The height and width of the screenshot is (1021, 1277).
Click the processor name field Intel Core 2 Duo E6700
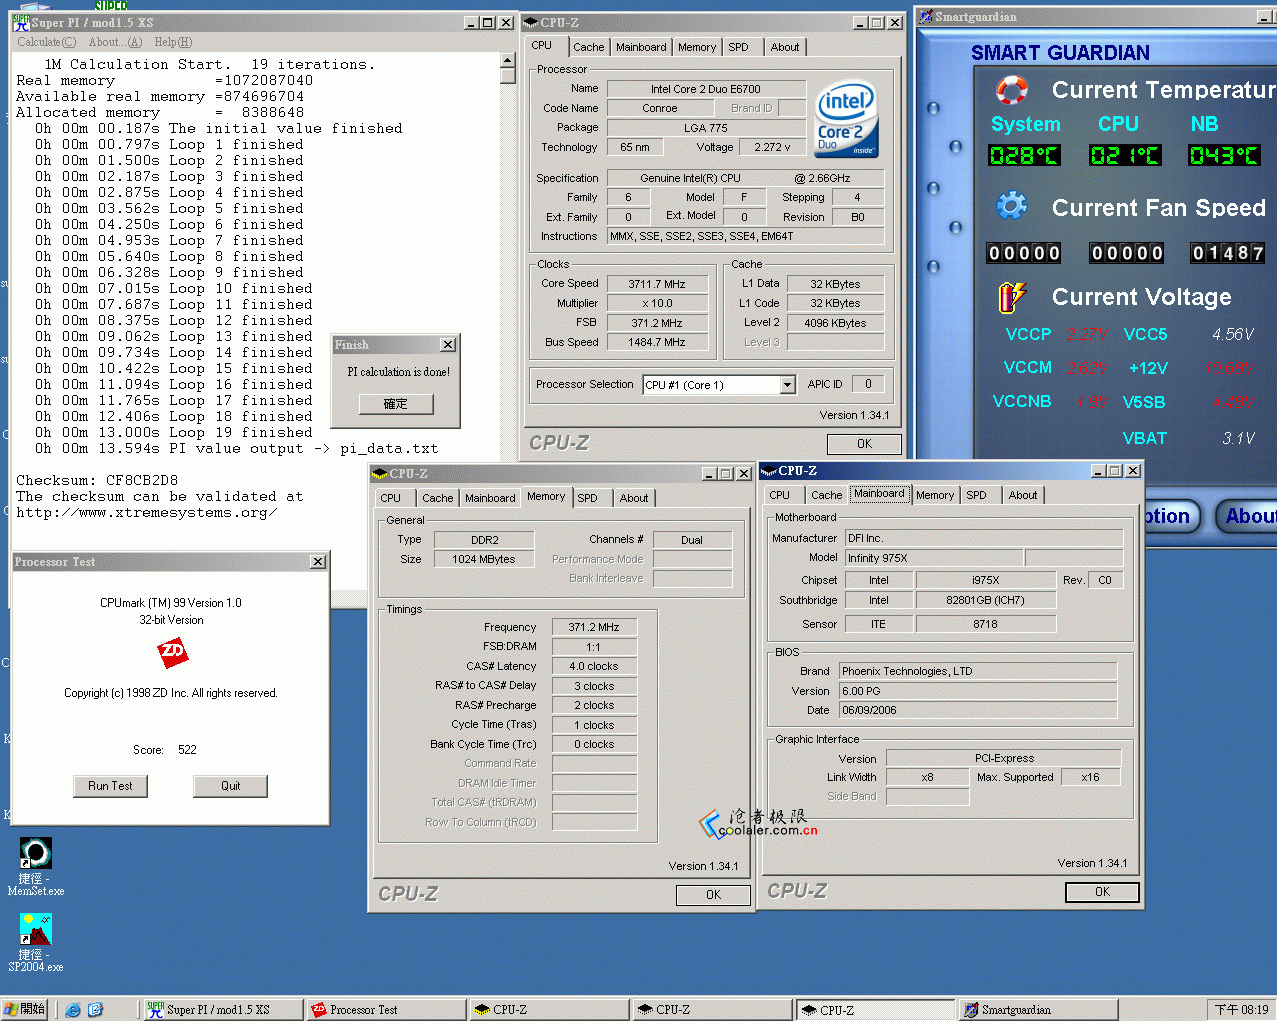point(706,89)
